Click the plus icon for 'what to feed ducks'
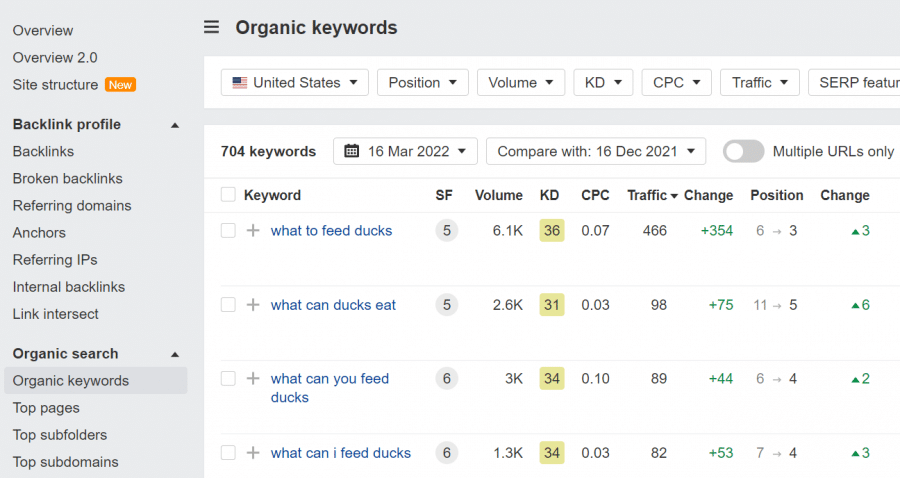Image resolution: width=900 pixels, height=478 pixels. 253,231
